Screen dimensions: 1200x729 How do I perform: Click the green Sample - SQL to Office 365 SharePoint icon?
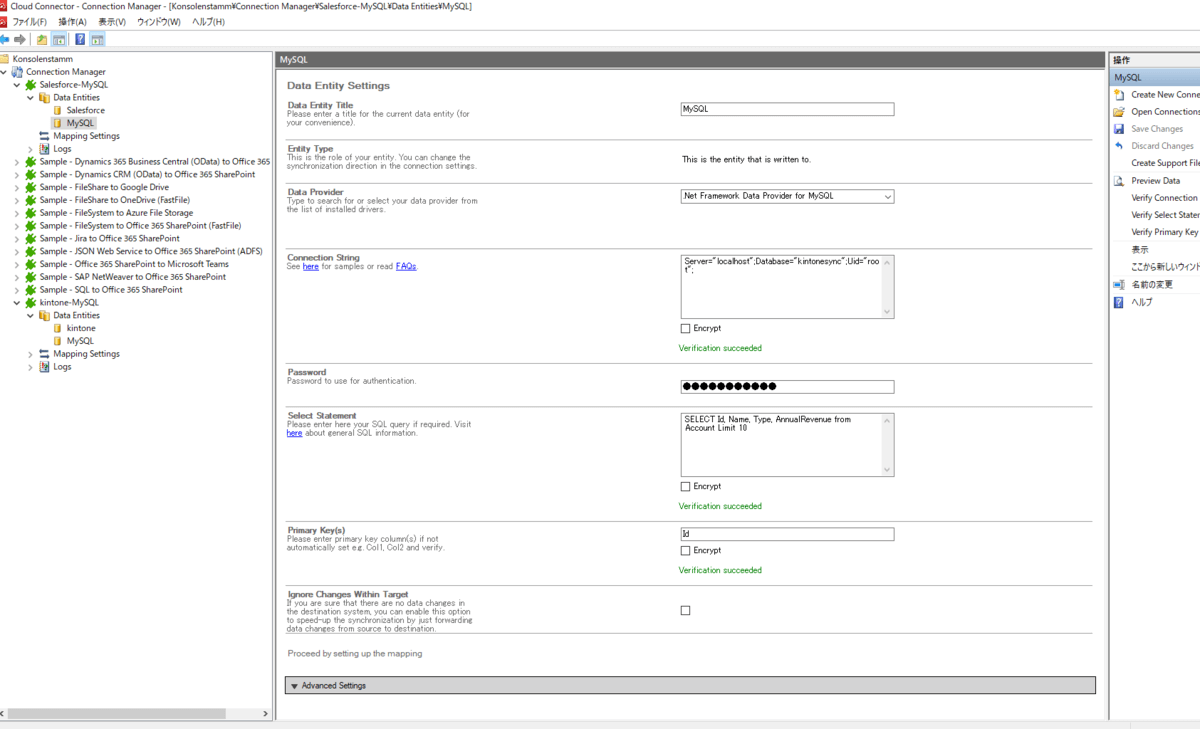31,290
